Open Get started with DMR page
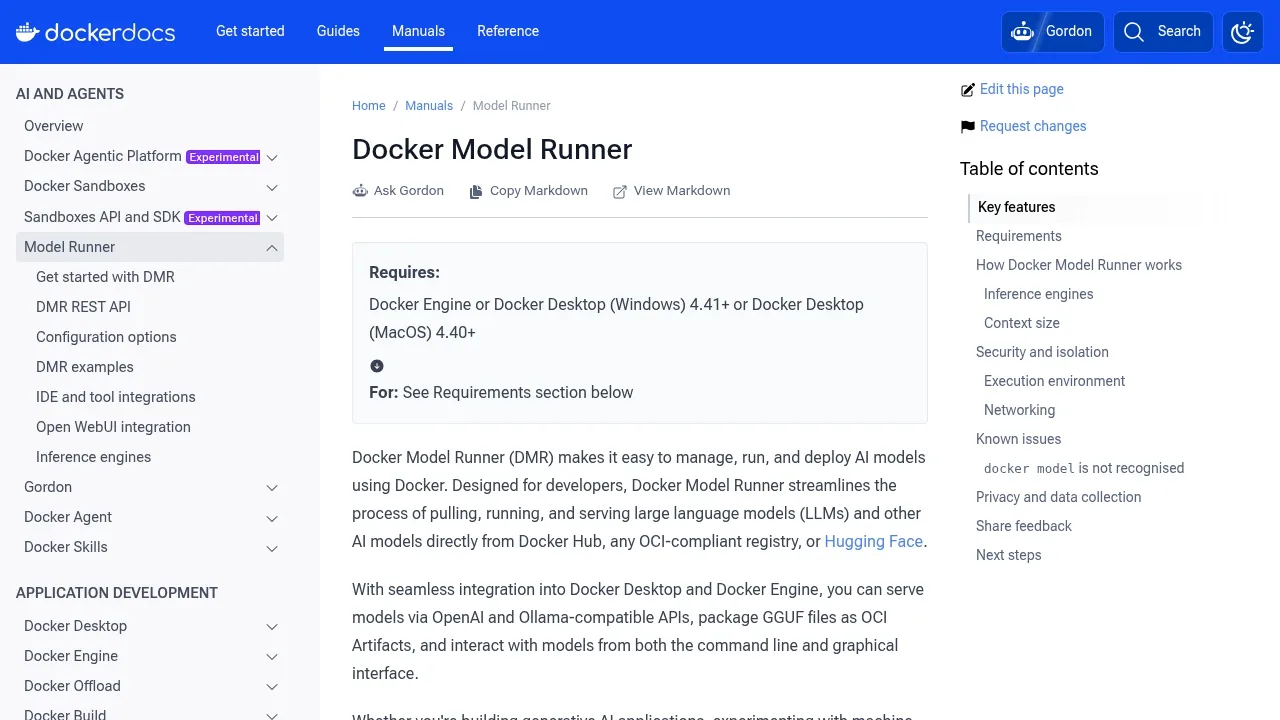The height and width of the screenshot is (720, 1280). 105,277
